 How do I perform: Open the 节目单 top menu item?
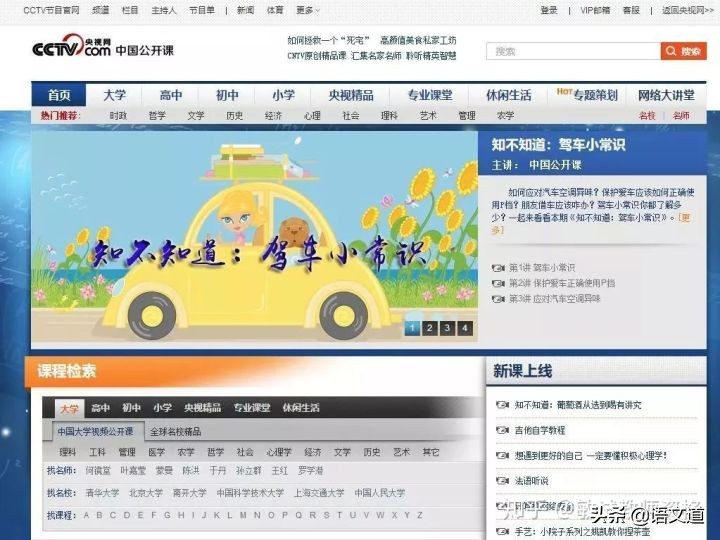(202, 10)
